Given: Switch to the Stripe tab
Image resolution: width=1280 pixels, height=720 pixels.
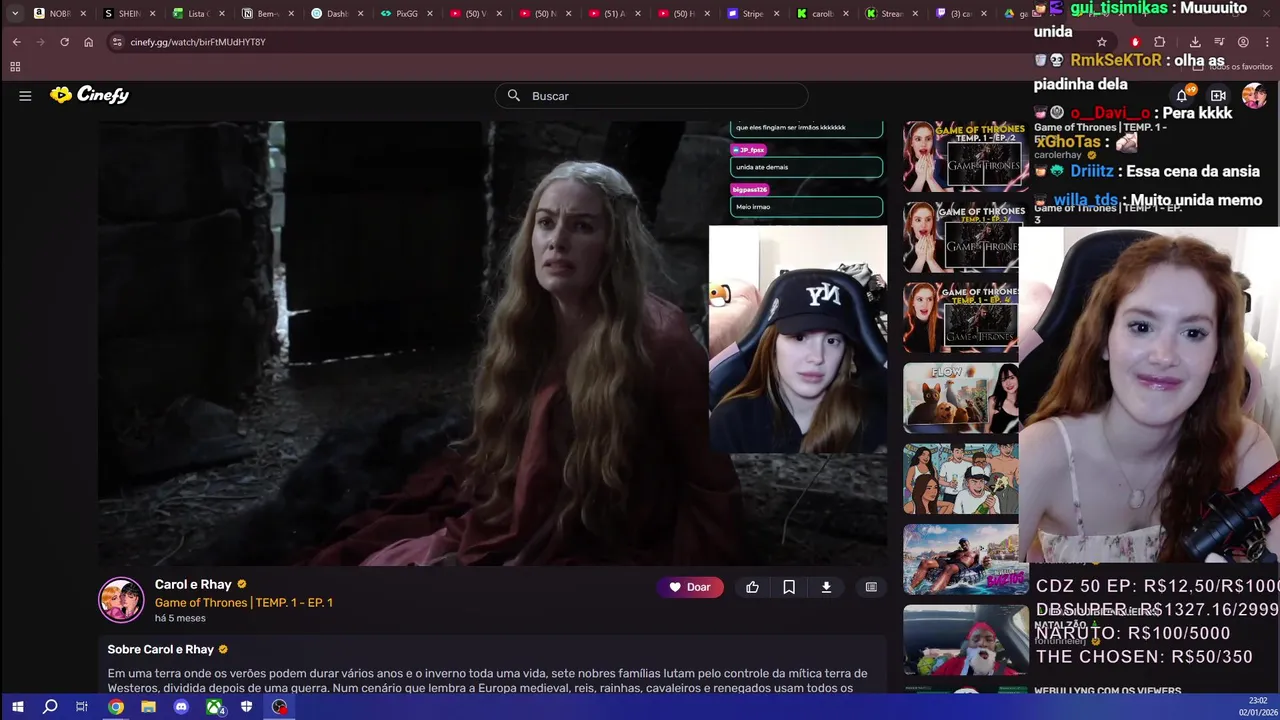Looking at the screenshot, I should click(x=752, y=14).
